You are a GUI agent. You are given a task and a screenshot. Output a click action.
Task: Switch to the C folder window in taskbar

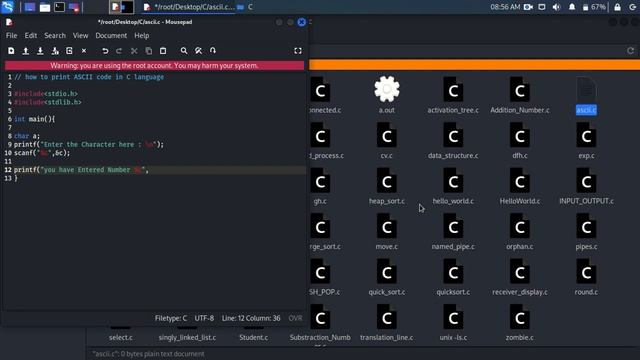coord(245,7)
